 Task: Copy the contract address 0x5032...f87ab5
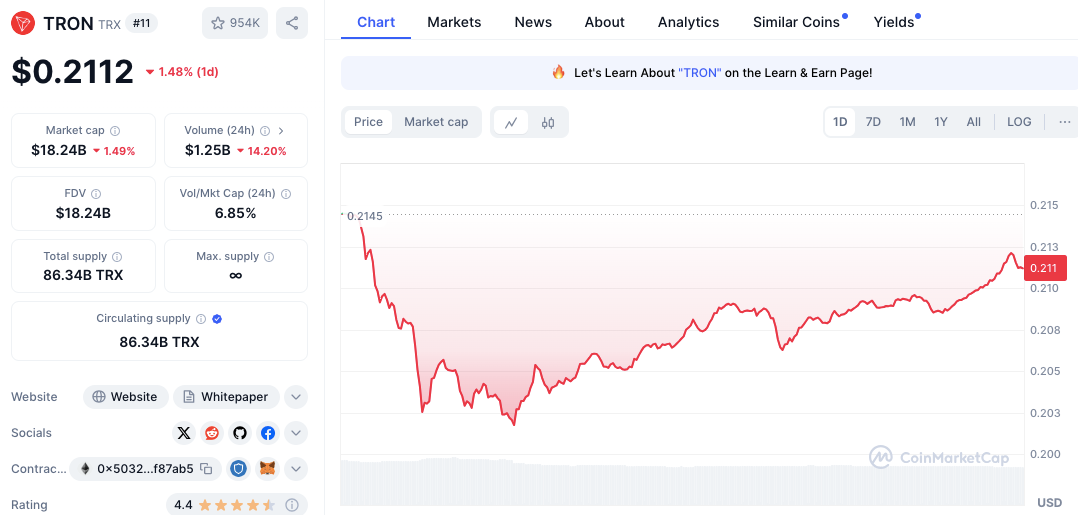click(206, 469)
